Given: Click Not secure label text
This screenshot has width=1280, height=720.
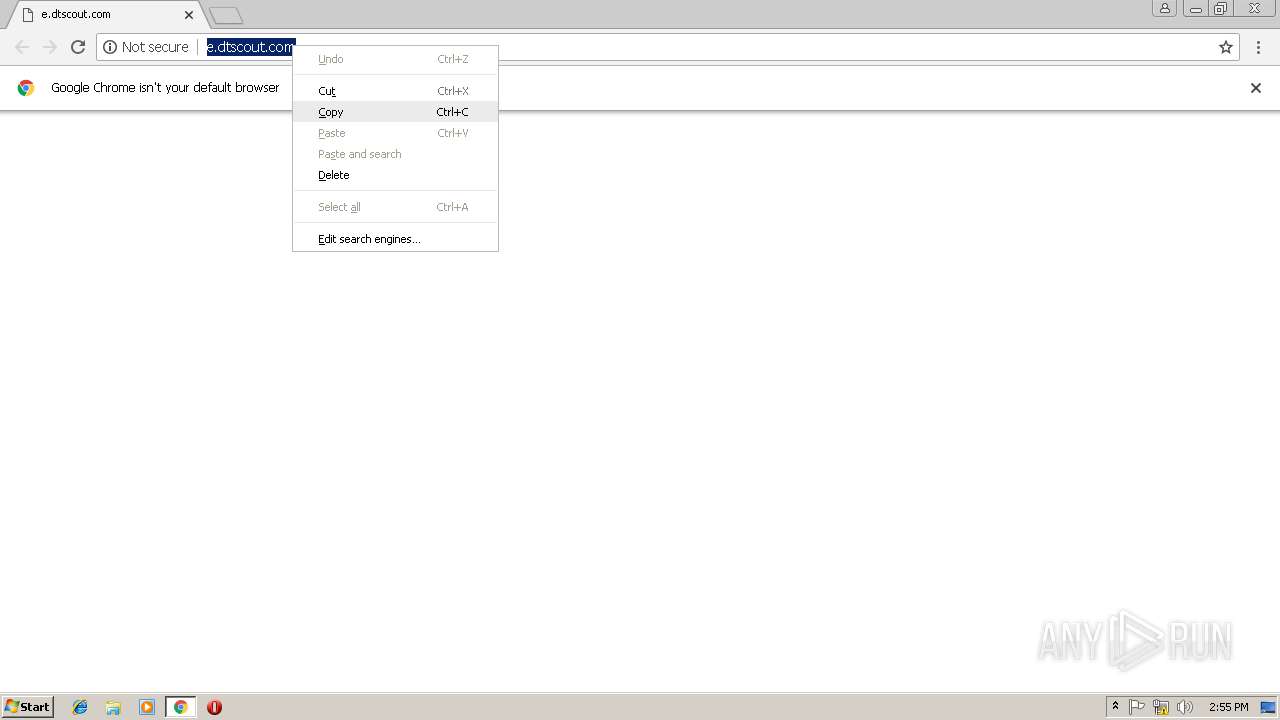Looking at the screenshot, I should (155, 47).
